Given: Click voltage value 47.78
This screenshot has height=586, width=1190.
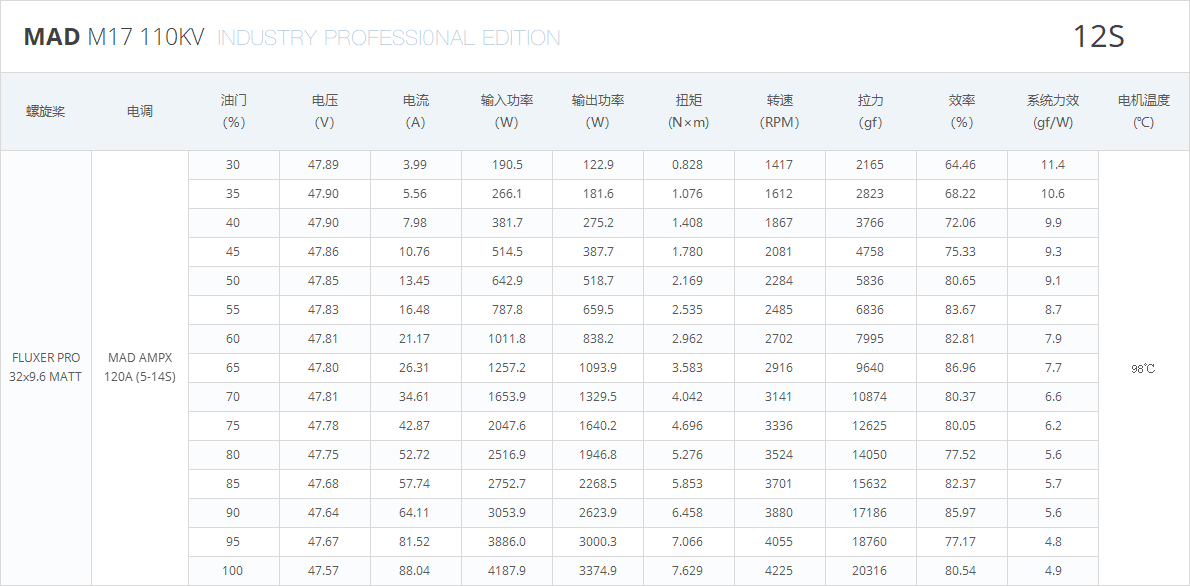Looking at the screenshot, I should [323, 426].
